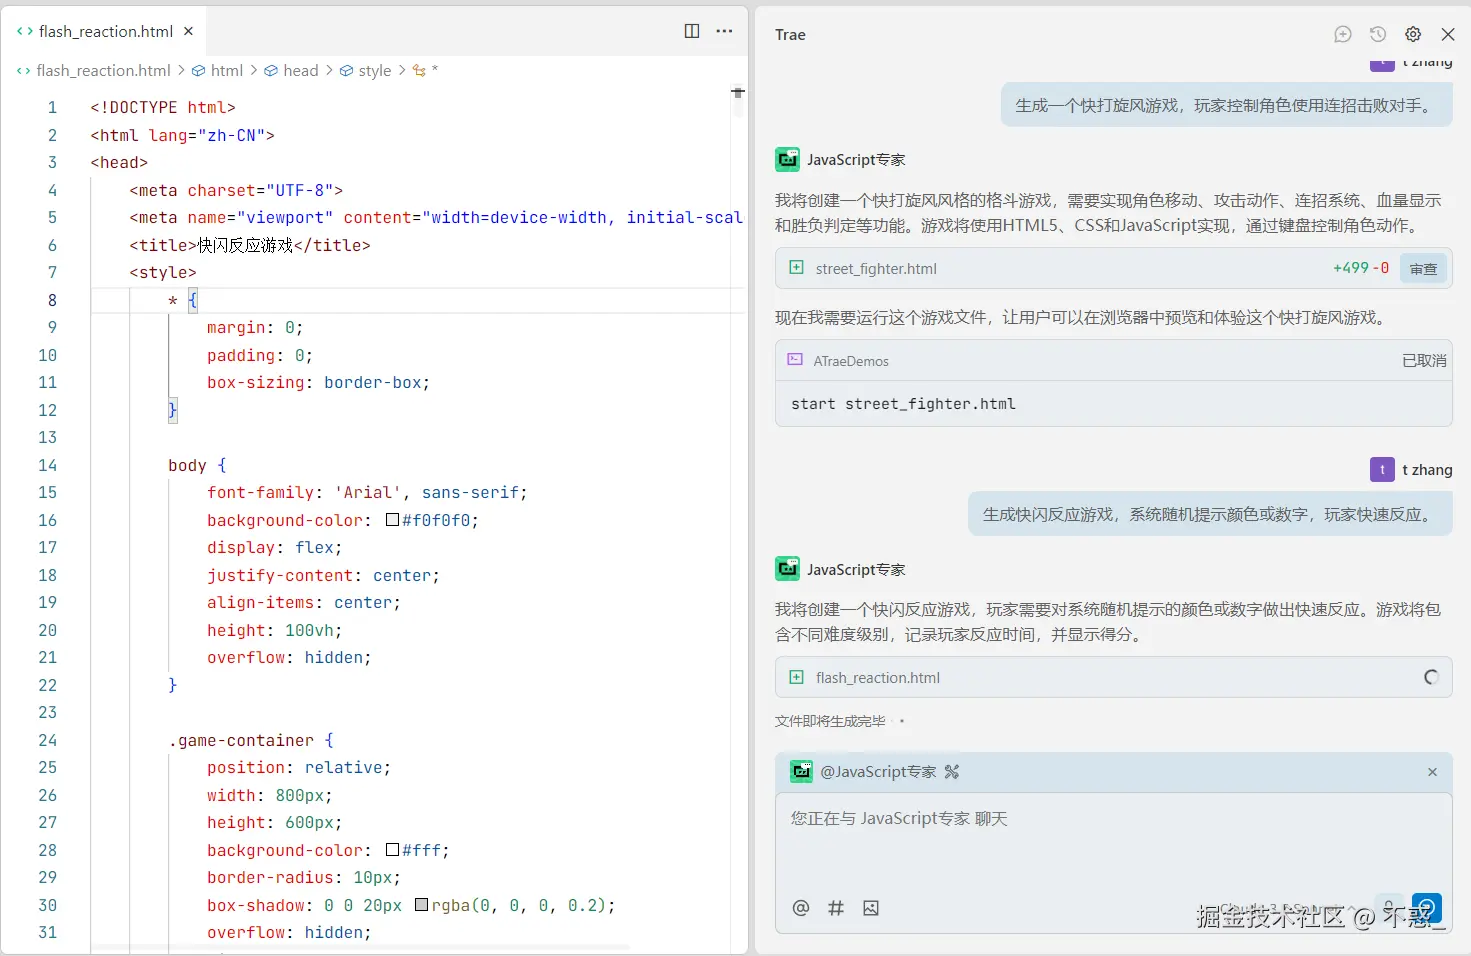
Task: Click the street_fighter.html file icon
Action: pos(797,268)
